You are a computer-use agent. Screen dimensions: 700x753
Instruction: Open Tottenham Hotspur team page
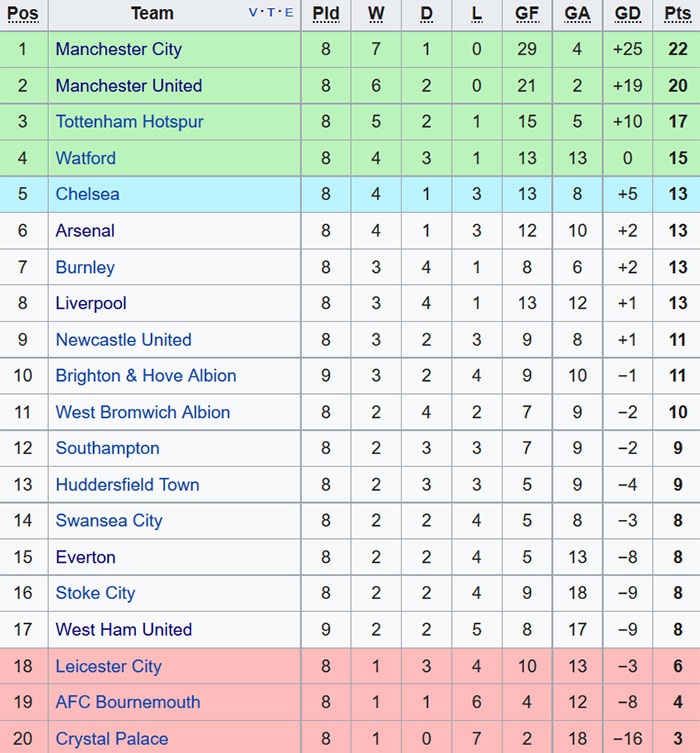coord(129,122)
